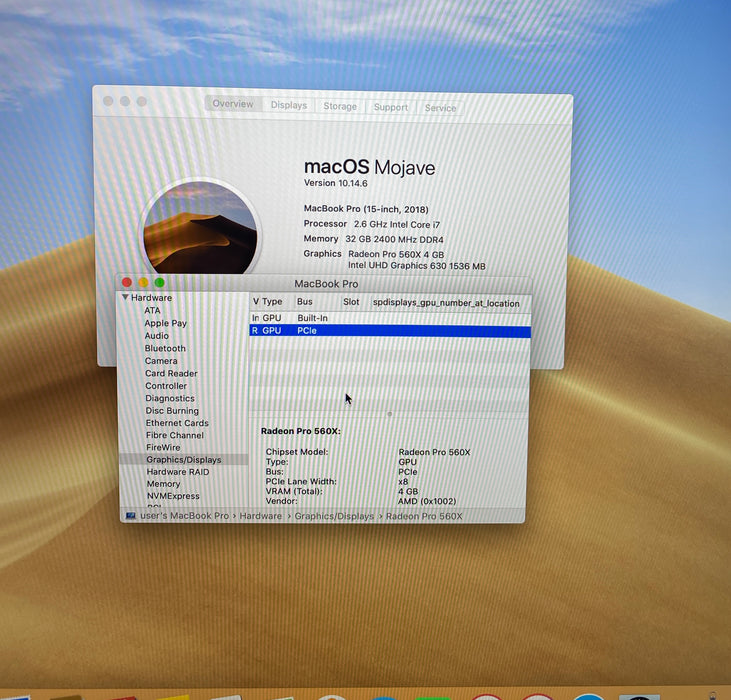Open the Support tab
The image size is (731, 700).
(391, 107)
